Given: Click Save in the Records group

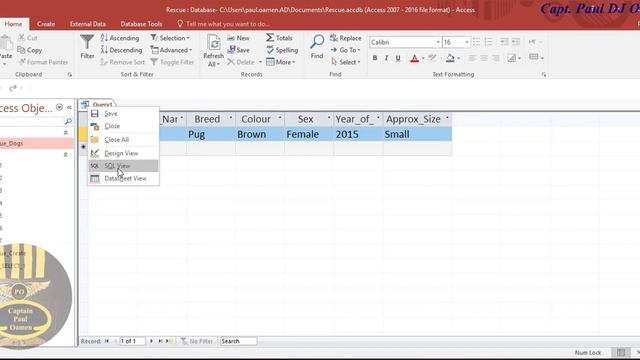Looking at the screenshot, I should 238,50.
